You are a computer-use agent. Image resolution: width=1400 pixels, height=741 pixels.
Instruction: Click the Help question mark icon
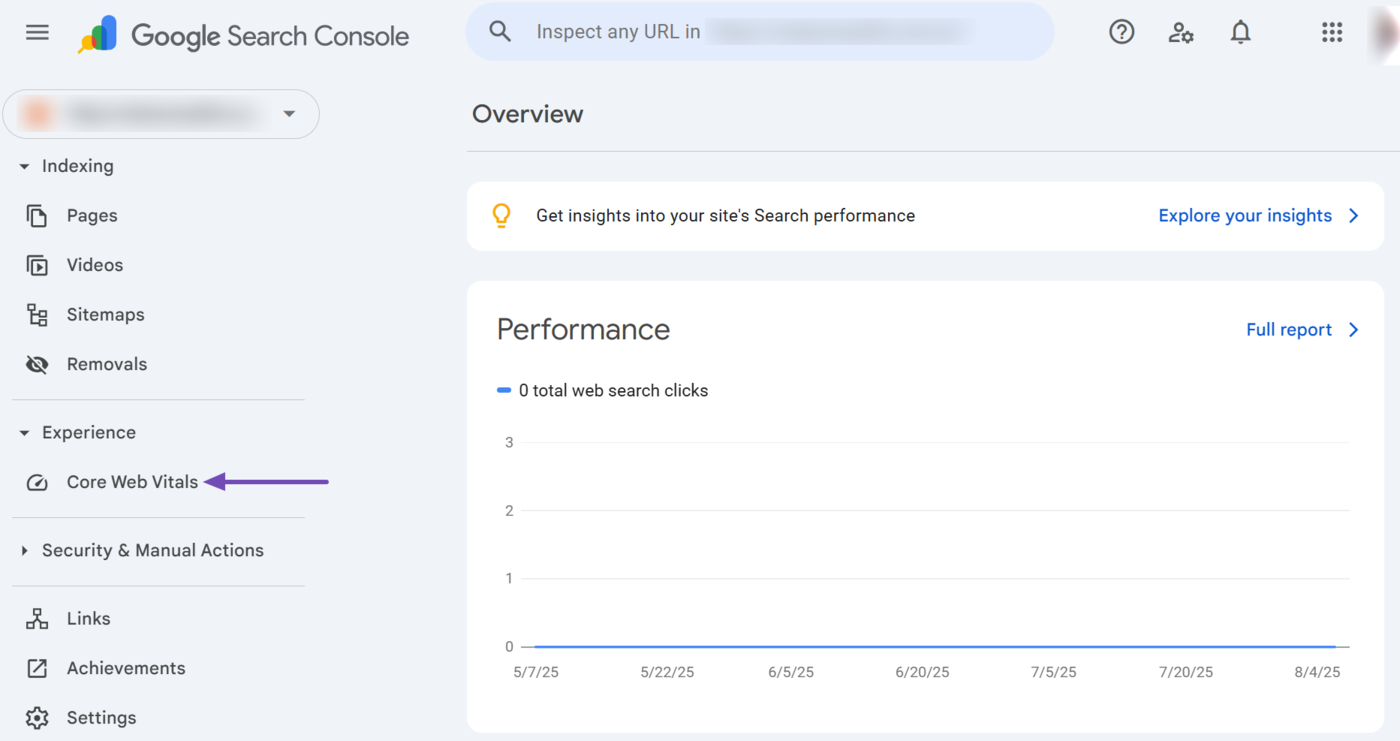pos(1121,33)
